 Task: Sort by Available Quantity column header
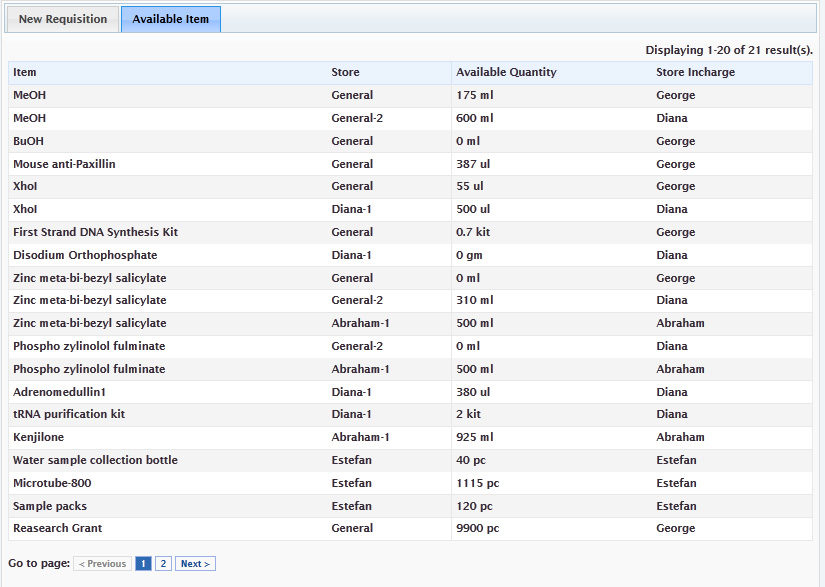506,72
